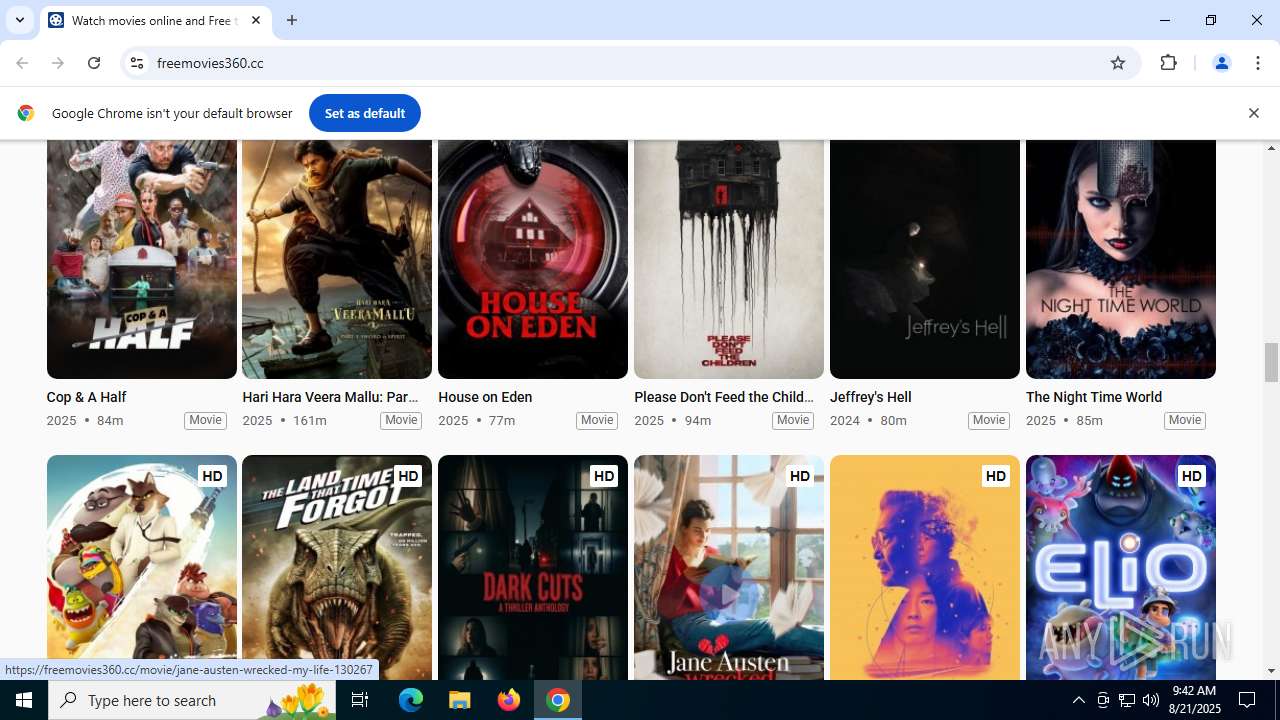Open The Night Time World poster
The image size is (1280, 720).
pyautogui.click(x=1121, y=259)
